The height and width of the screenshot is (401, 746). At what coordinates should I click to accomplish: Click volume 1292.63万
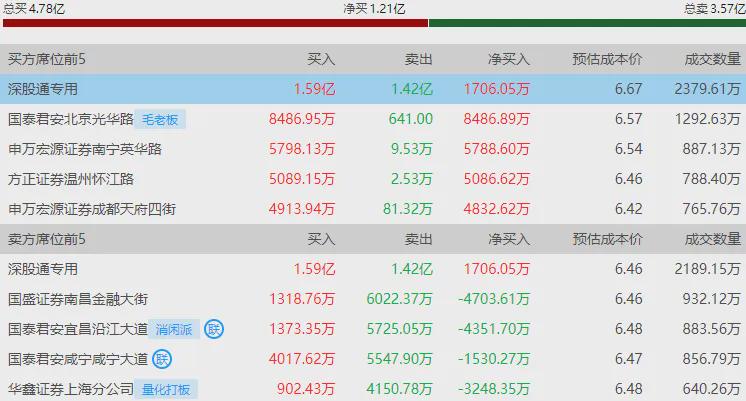(x=707, y=119)
